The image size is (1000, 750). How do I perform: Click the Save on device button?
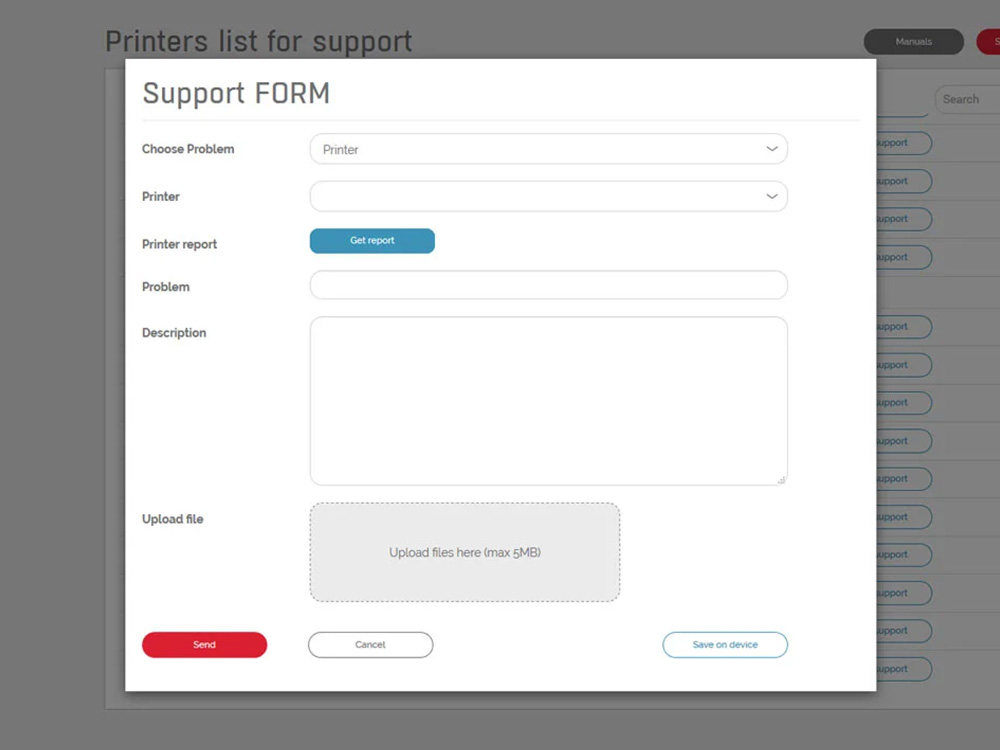pos(725,645)
